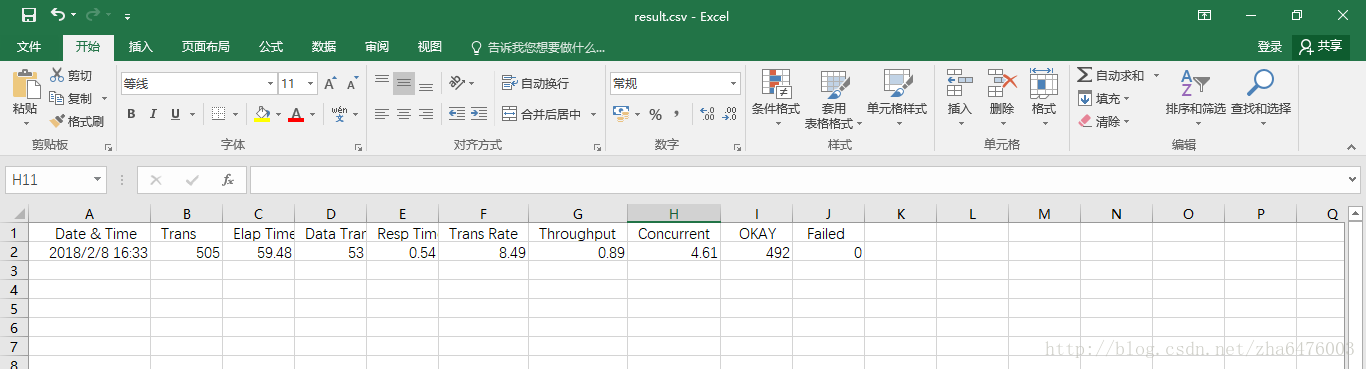Copy selection with 复制
Image resolution: width=1366 pixels, height=369 pixels.
[x=70, y=98]
